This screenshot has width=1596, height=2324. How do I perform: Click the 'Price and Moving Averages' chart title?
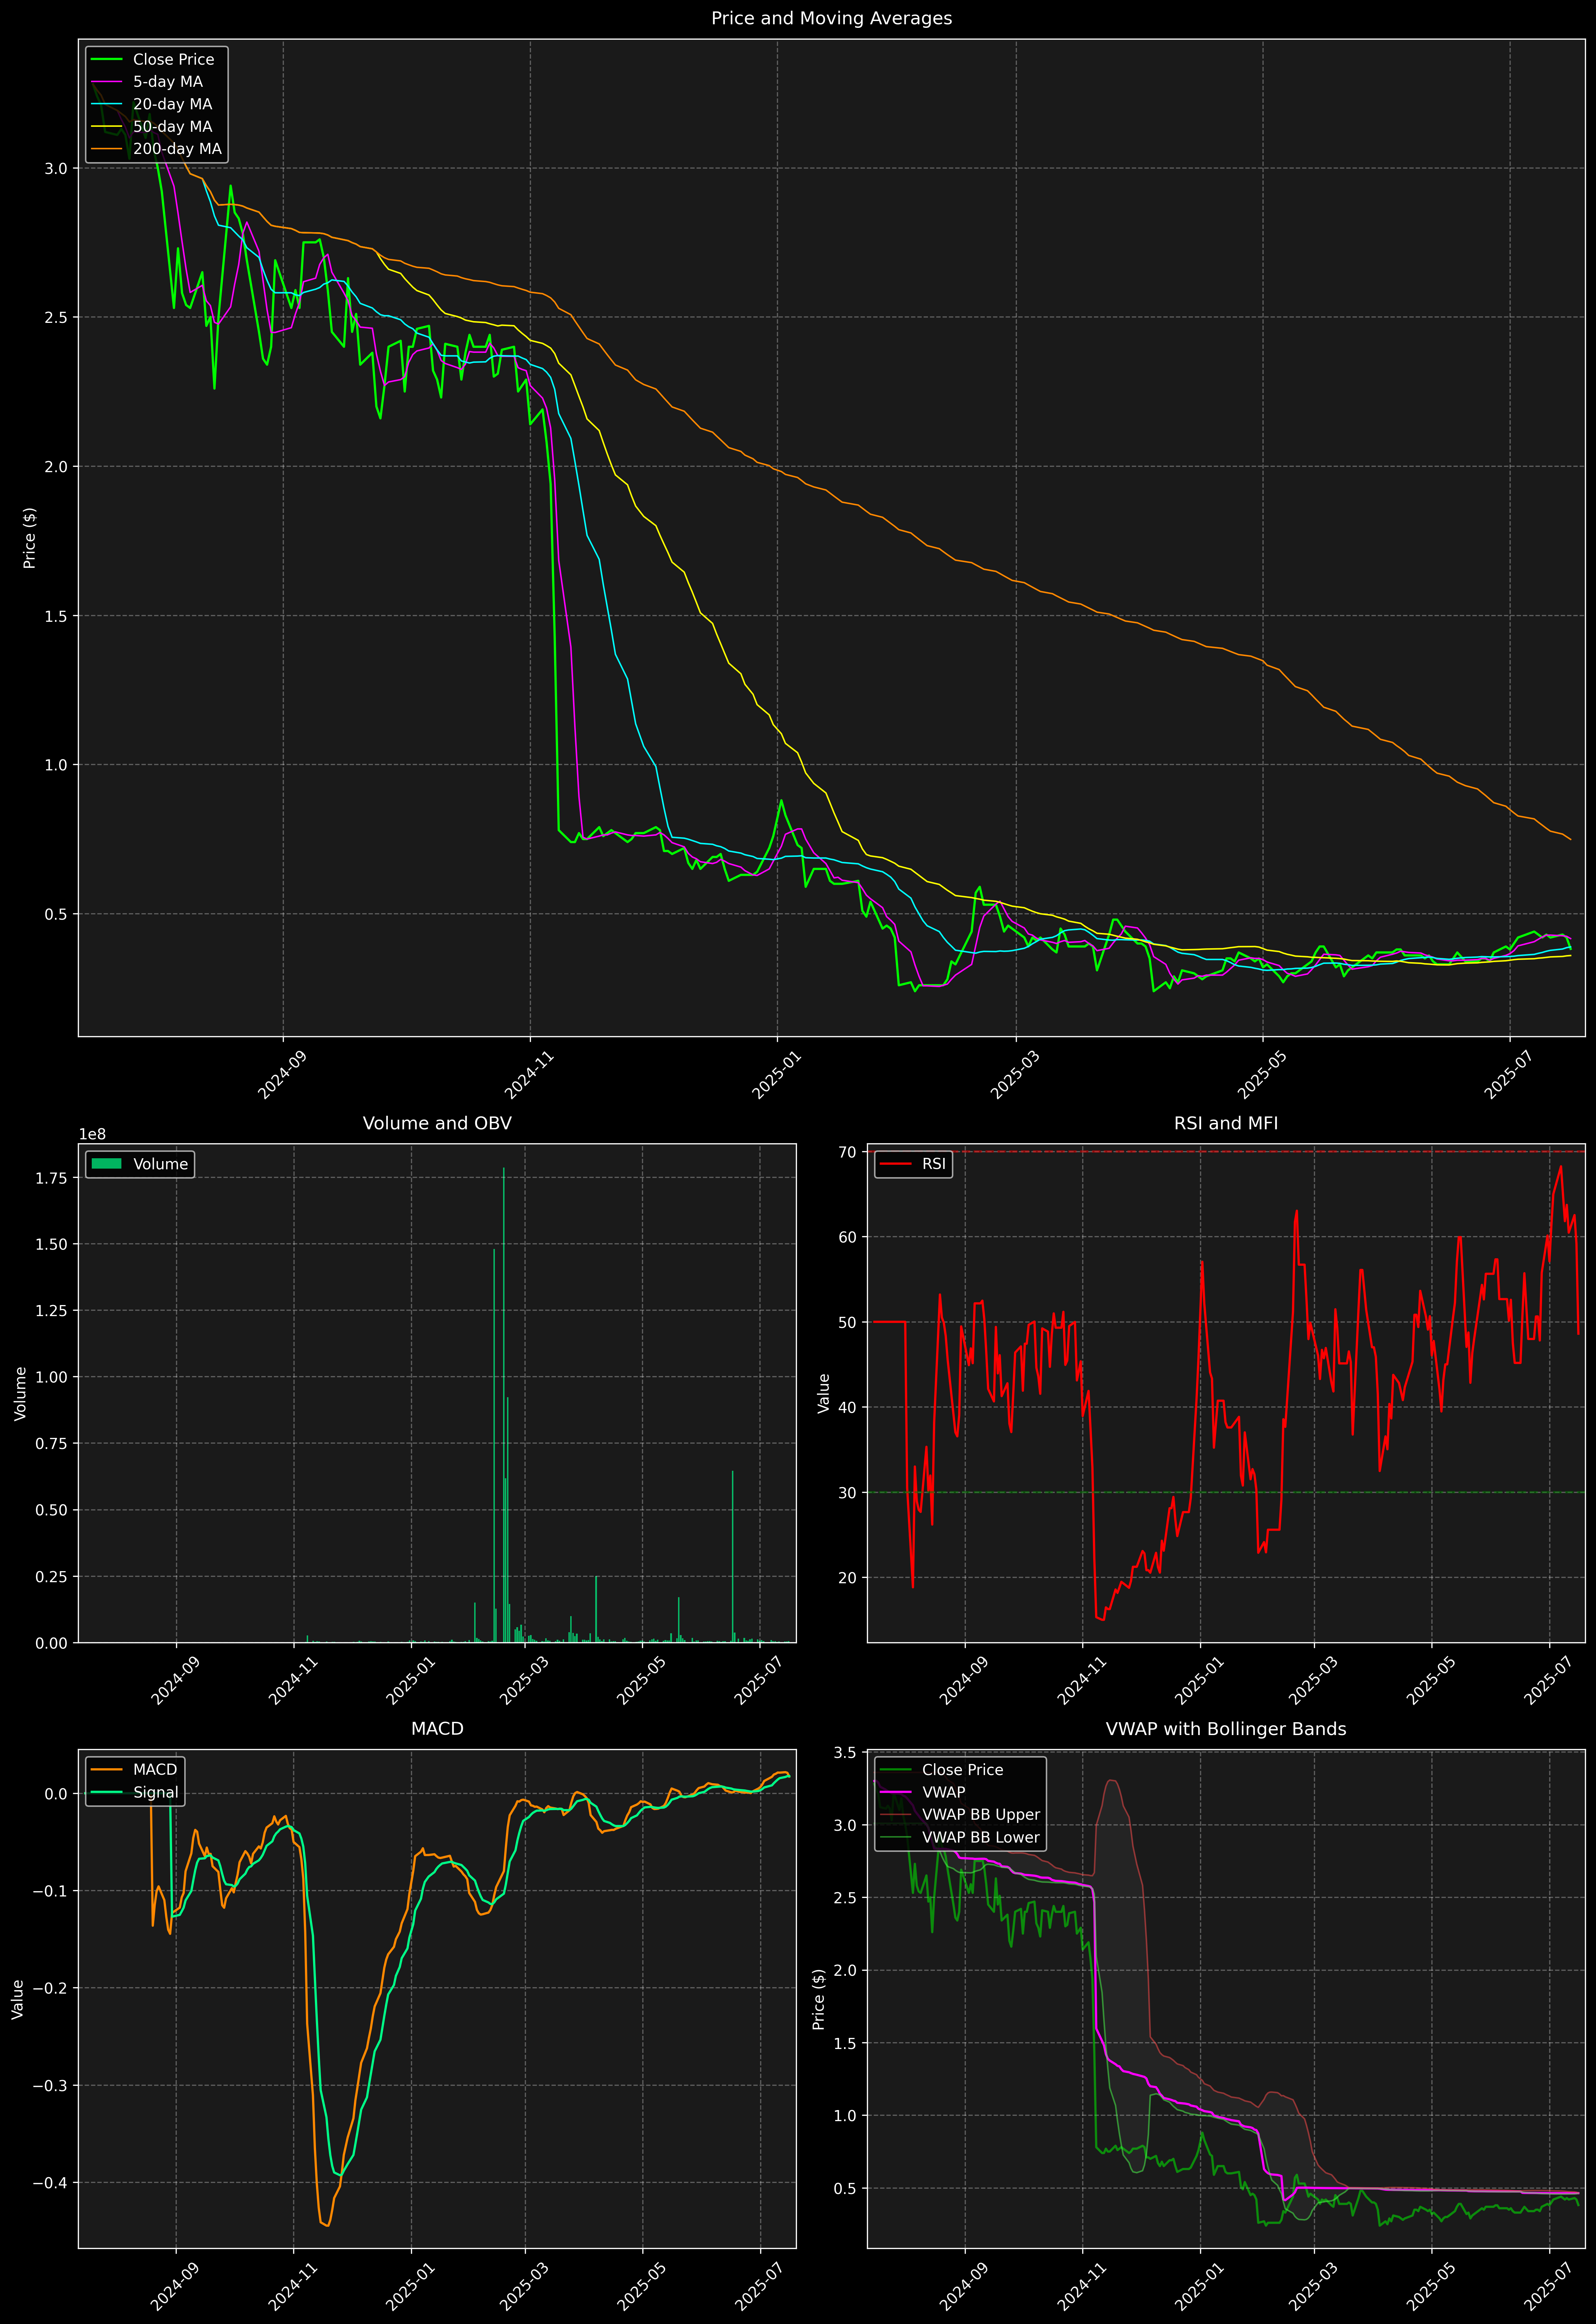point(831,18)
